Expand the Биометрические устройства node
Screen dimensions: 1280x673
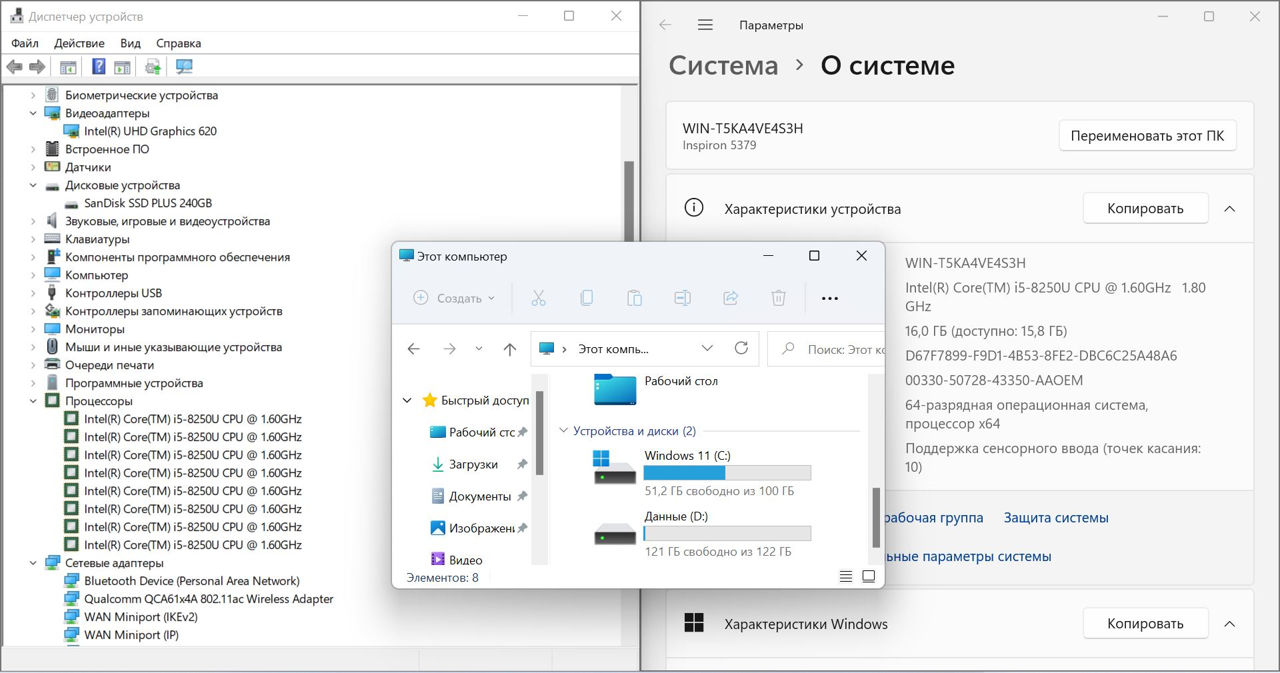click(x=33, y=95)
